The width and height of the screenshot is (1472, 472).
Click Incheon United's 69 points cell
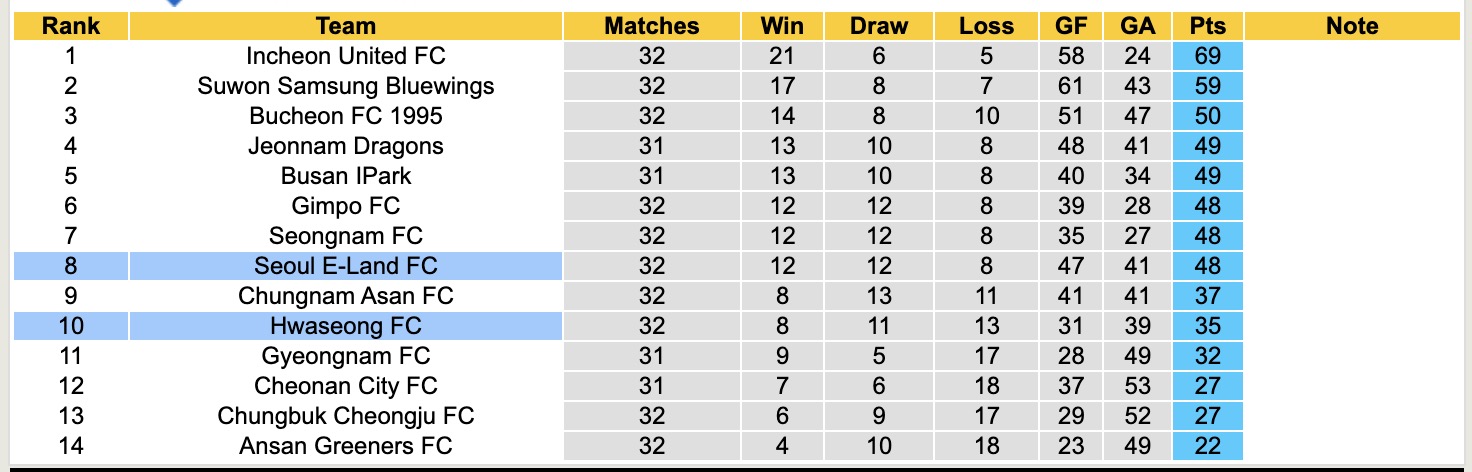pyautogui.click(x=1208, y=56)
